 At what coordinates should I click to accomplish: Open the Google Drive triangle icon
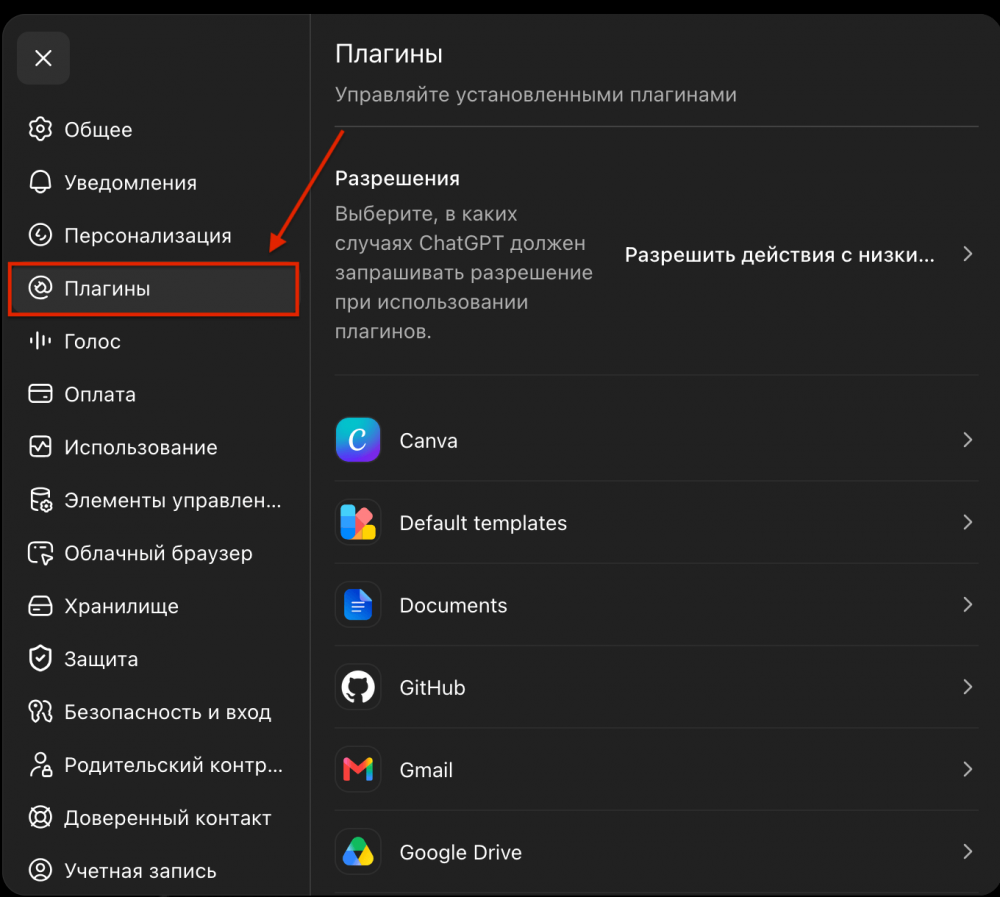pos(358,852)
